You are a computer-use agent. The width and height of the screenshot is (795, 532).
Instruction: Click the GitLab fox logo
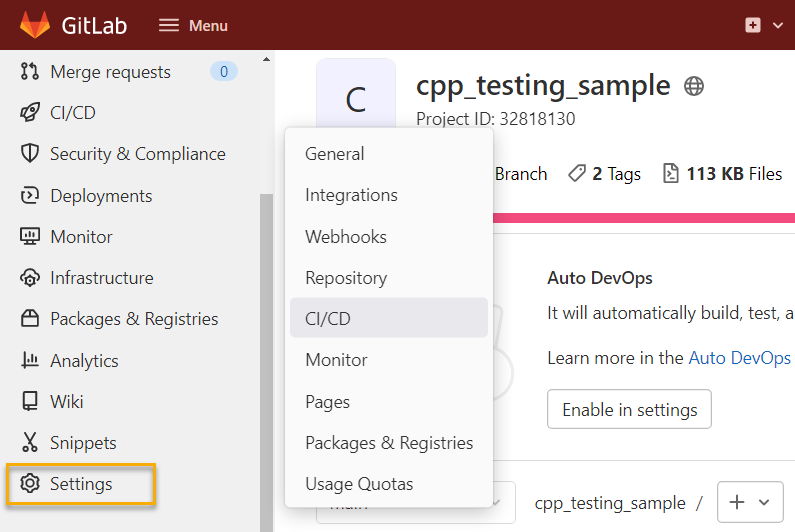(x=36, y=25)
